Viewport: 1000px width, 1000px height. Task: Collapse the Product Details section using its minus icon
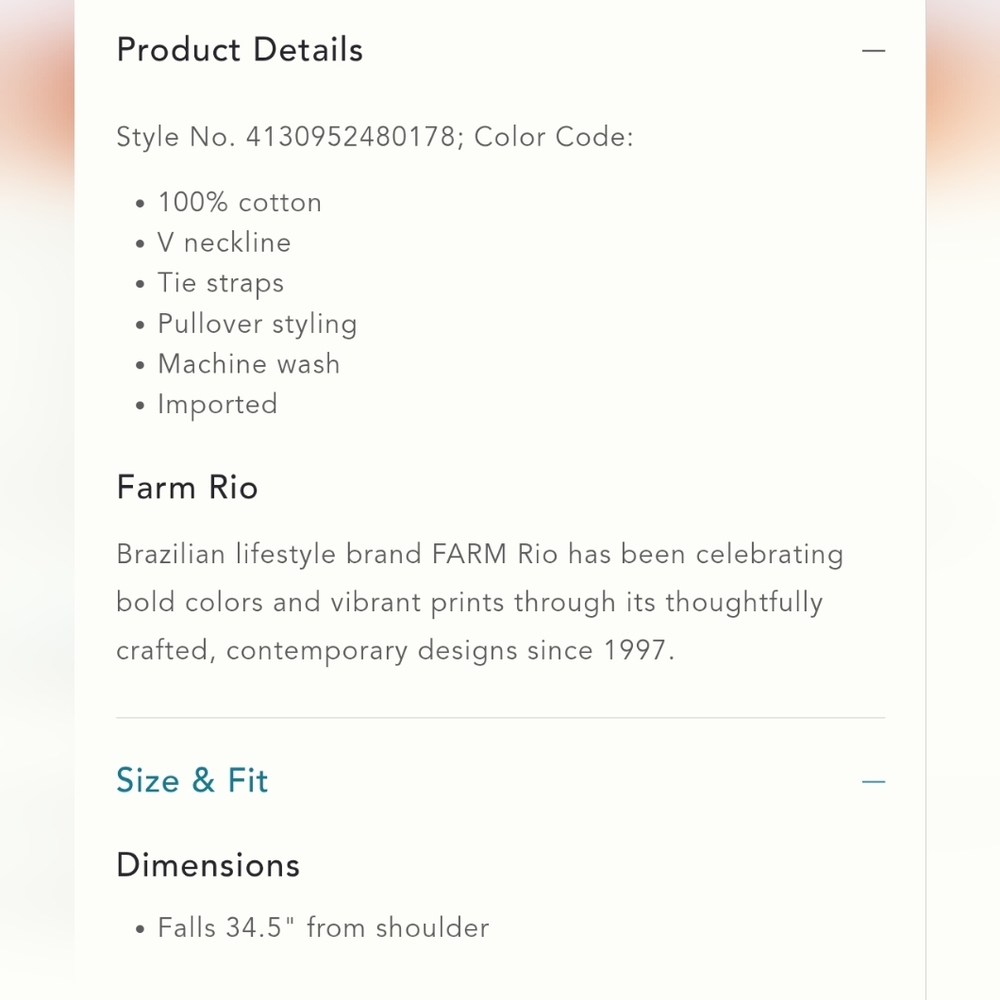tap(874, 49)
